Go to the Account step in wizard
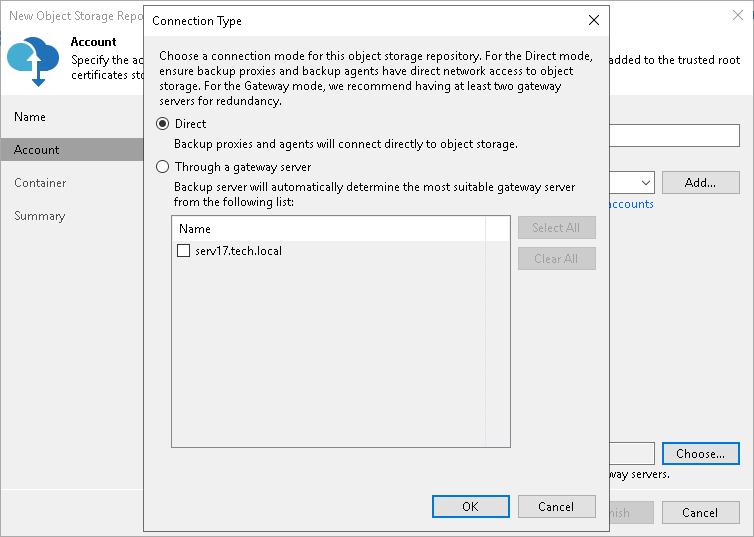 [x=72, y=150]
